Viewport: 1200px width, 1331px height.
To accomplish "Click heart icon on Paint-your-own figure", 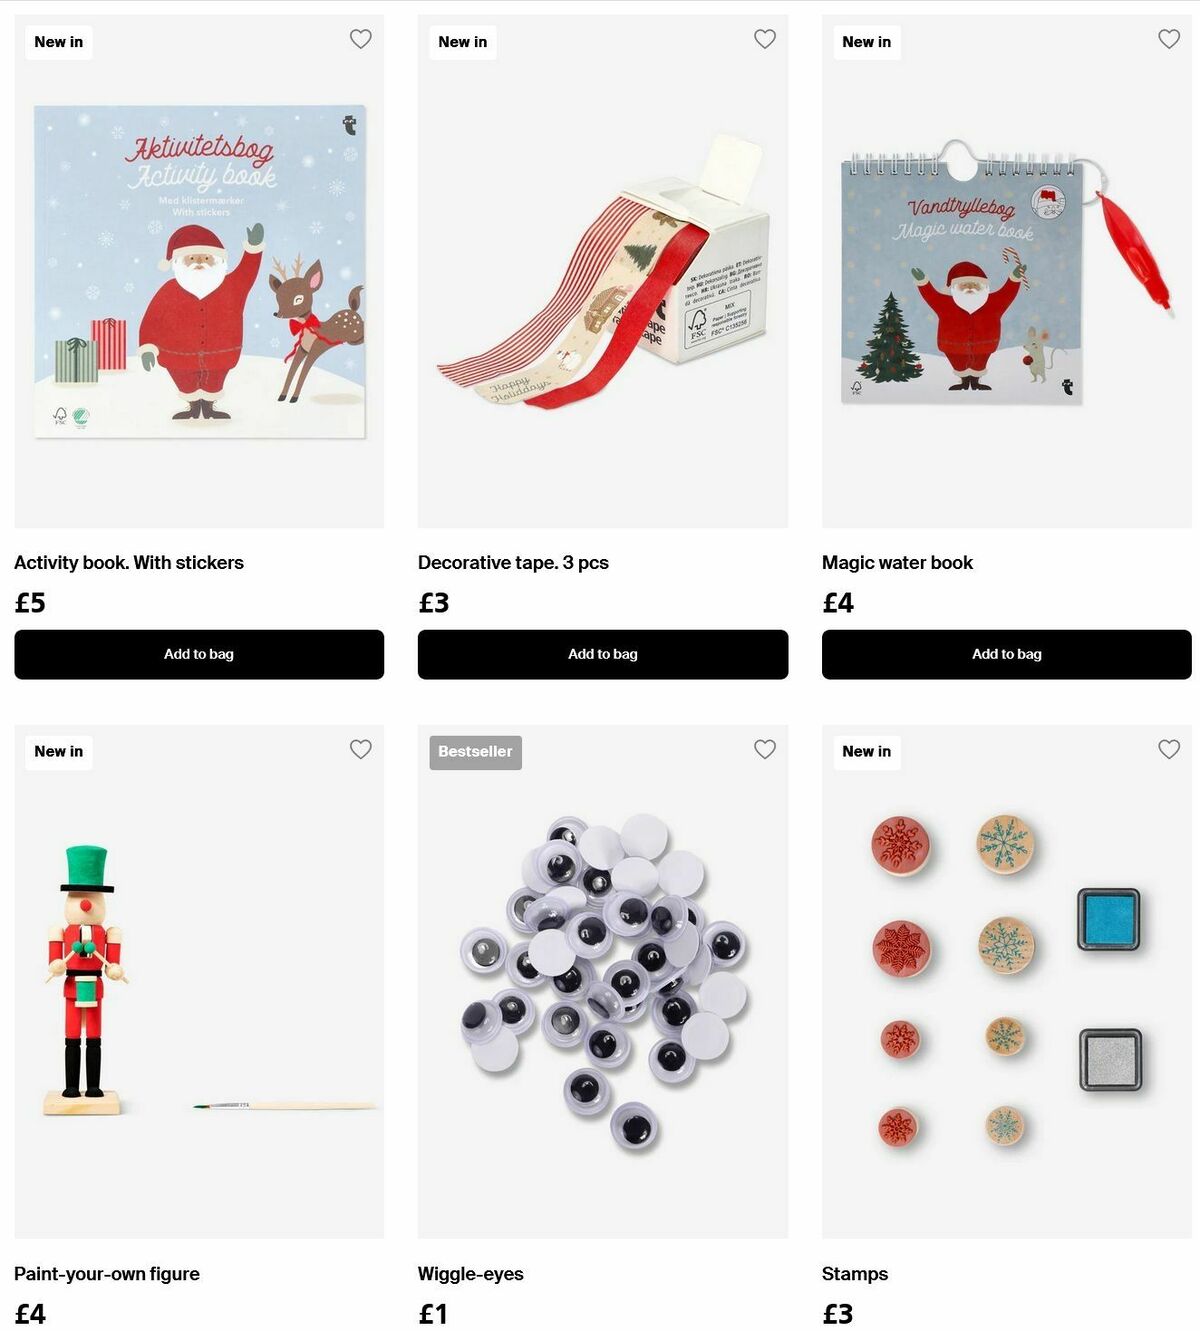I will 360,749.
